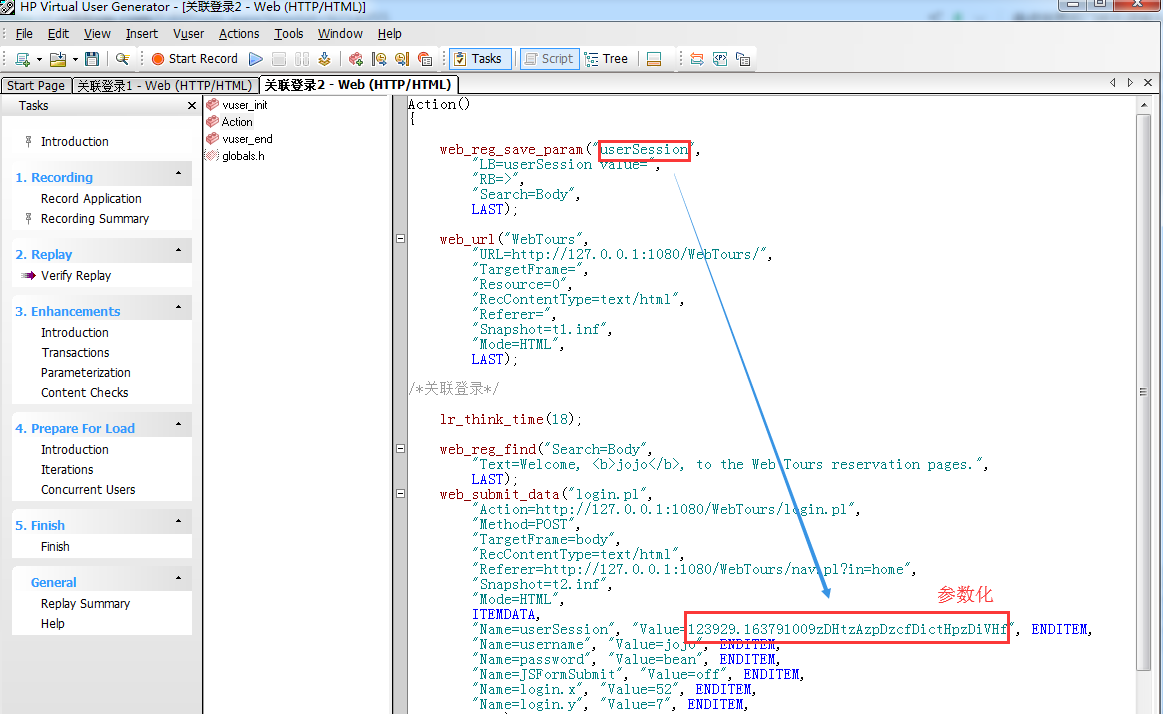Open the Window menu

[x=340, y=33]
